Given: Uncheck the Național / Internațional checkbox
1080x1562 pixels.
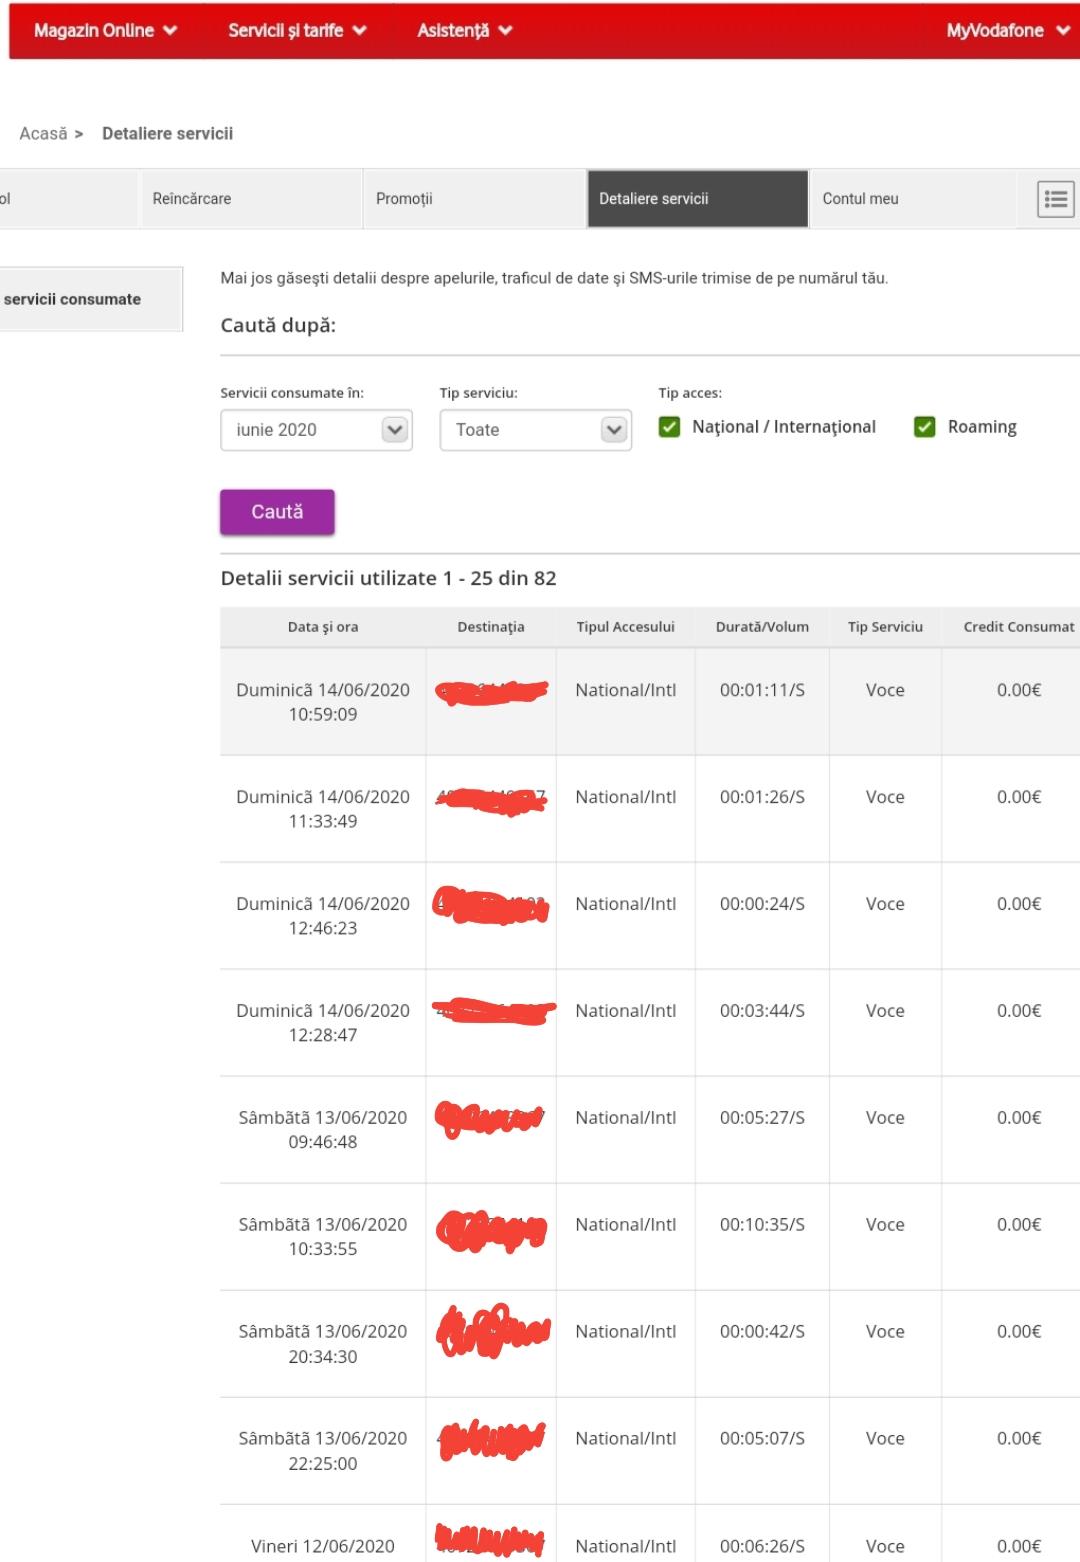Looking at the screenshot, I should (x=669, y=427).
